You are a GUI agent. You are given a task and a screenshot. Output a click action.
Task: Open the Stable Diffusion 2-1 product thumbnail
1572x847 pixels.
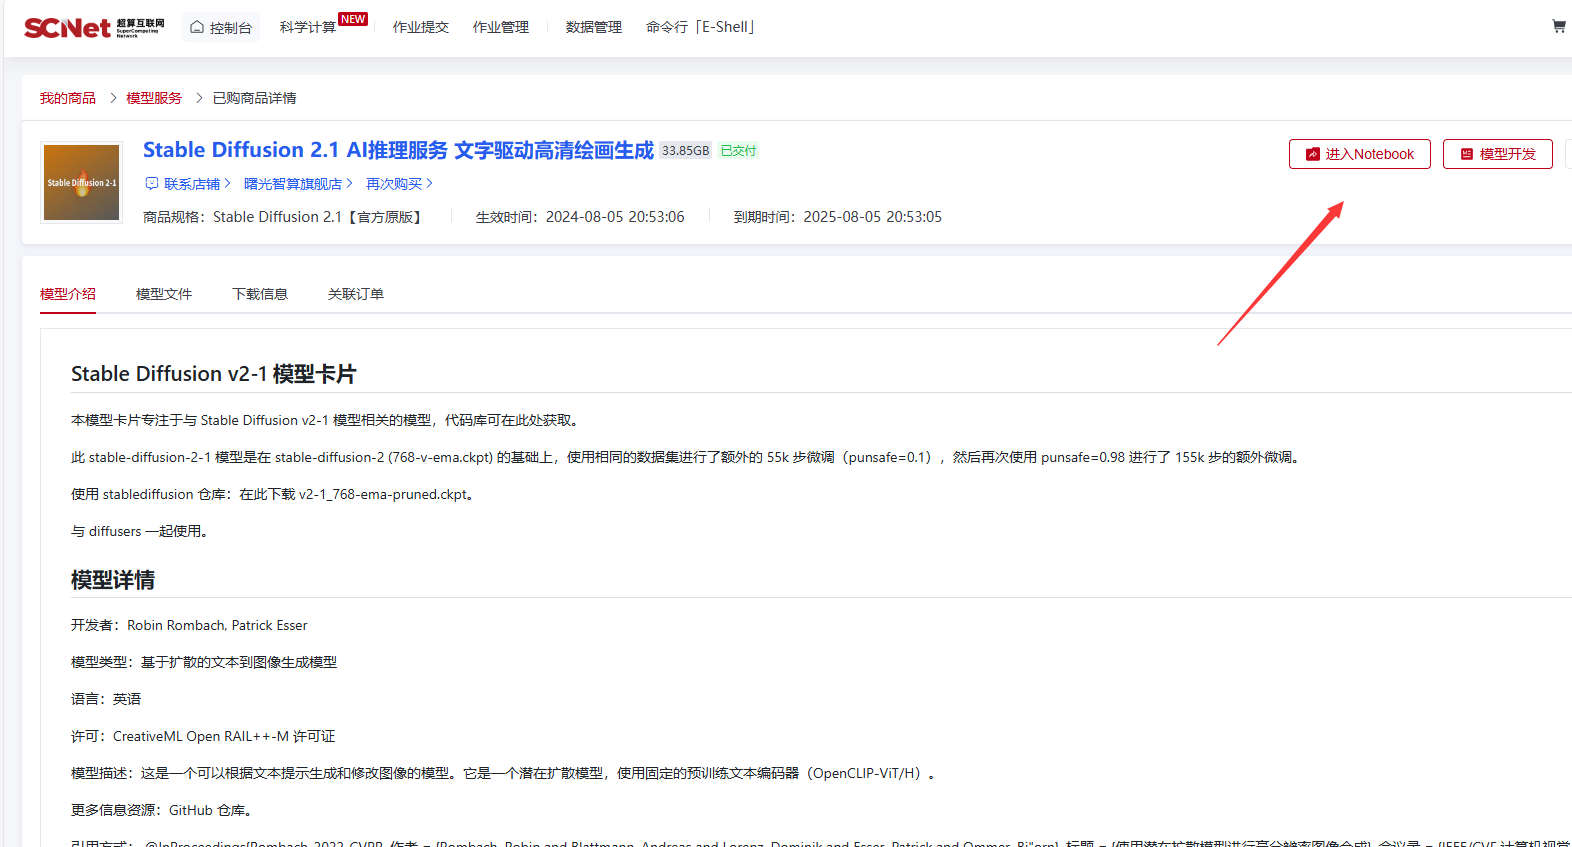tap(81, 182)
